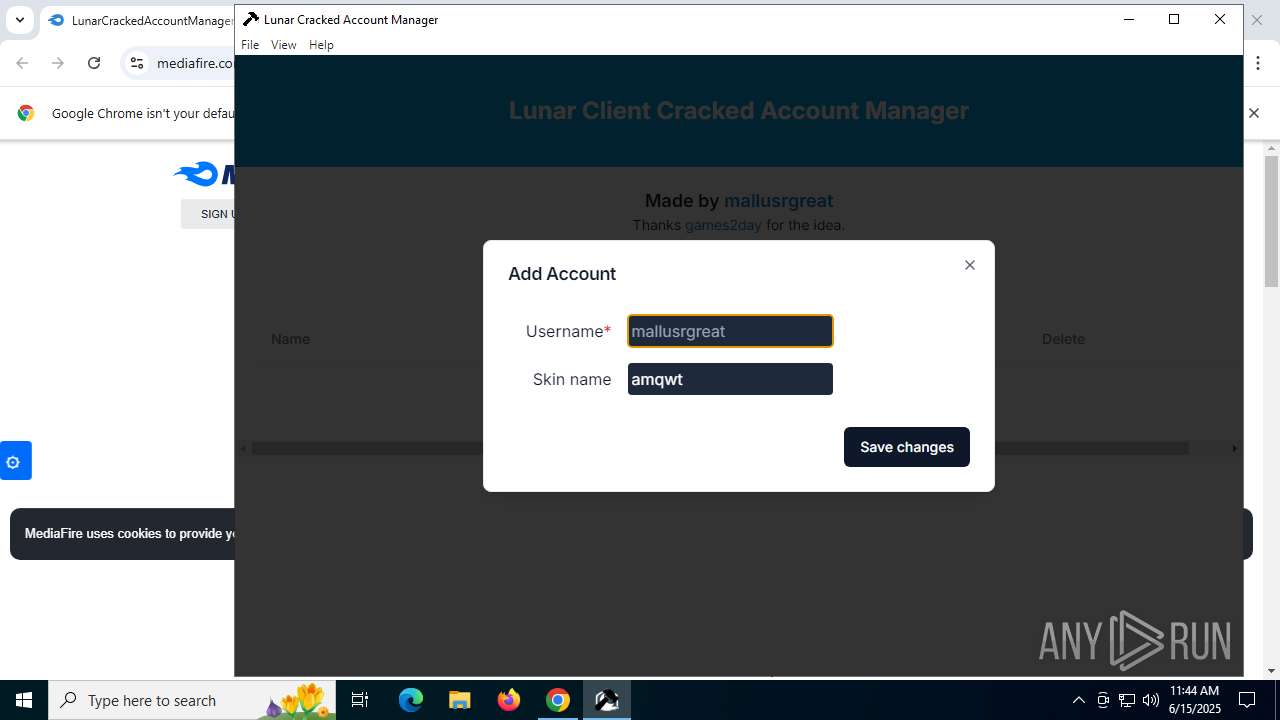Save changes in Add Account dialog

click(x=907, y=447)
